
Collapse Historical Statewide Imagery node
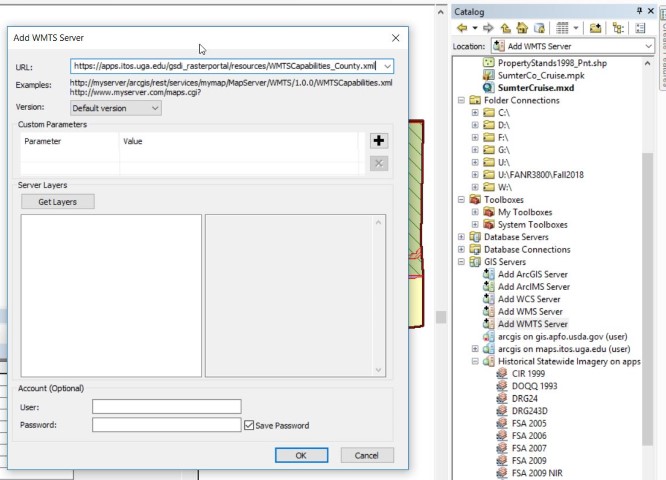pyautogui.click(x=475, y=361)
